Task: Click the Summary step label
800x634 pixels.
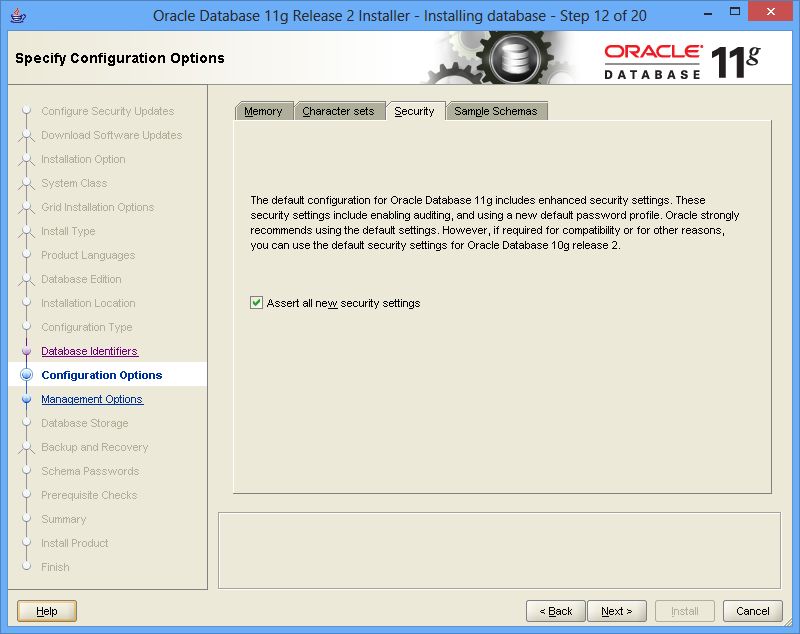Action: click(x=64, y=519)
